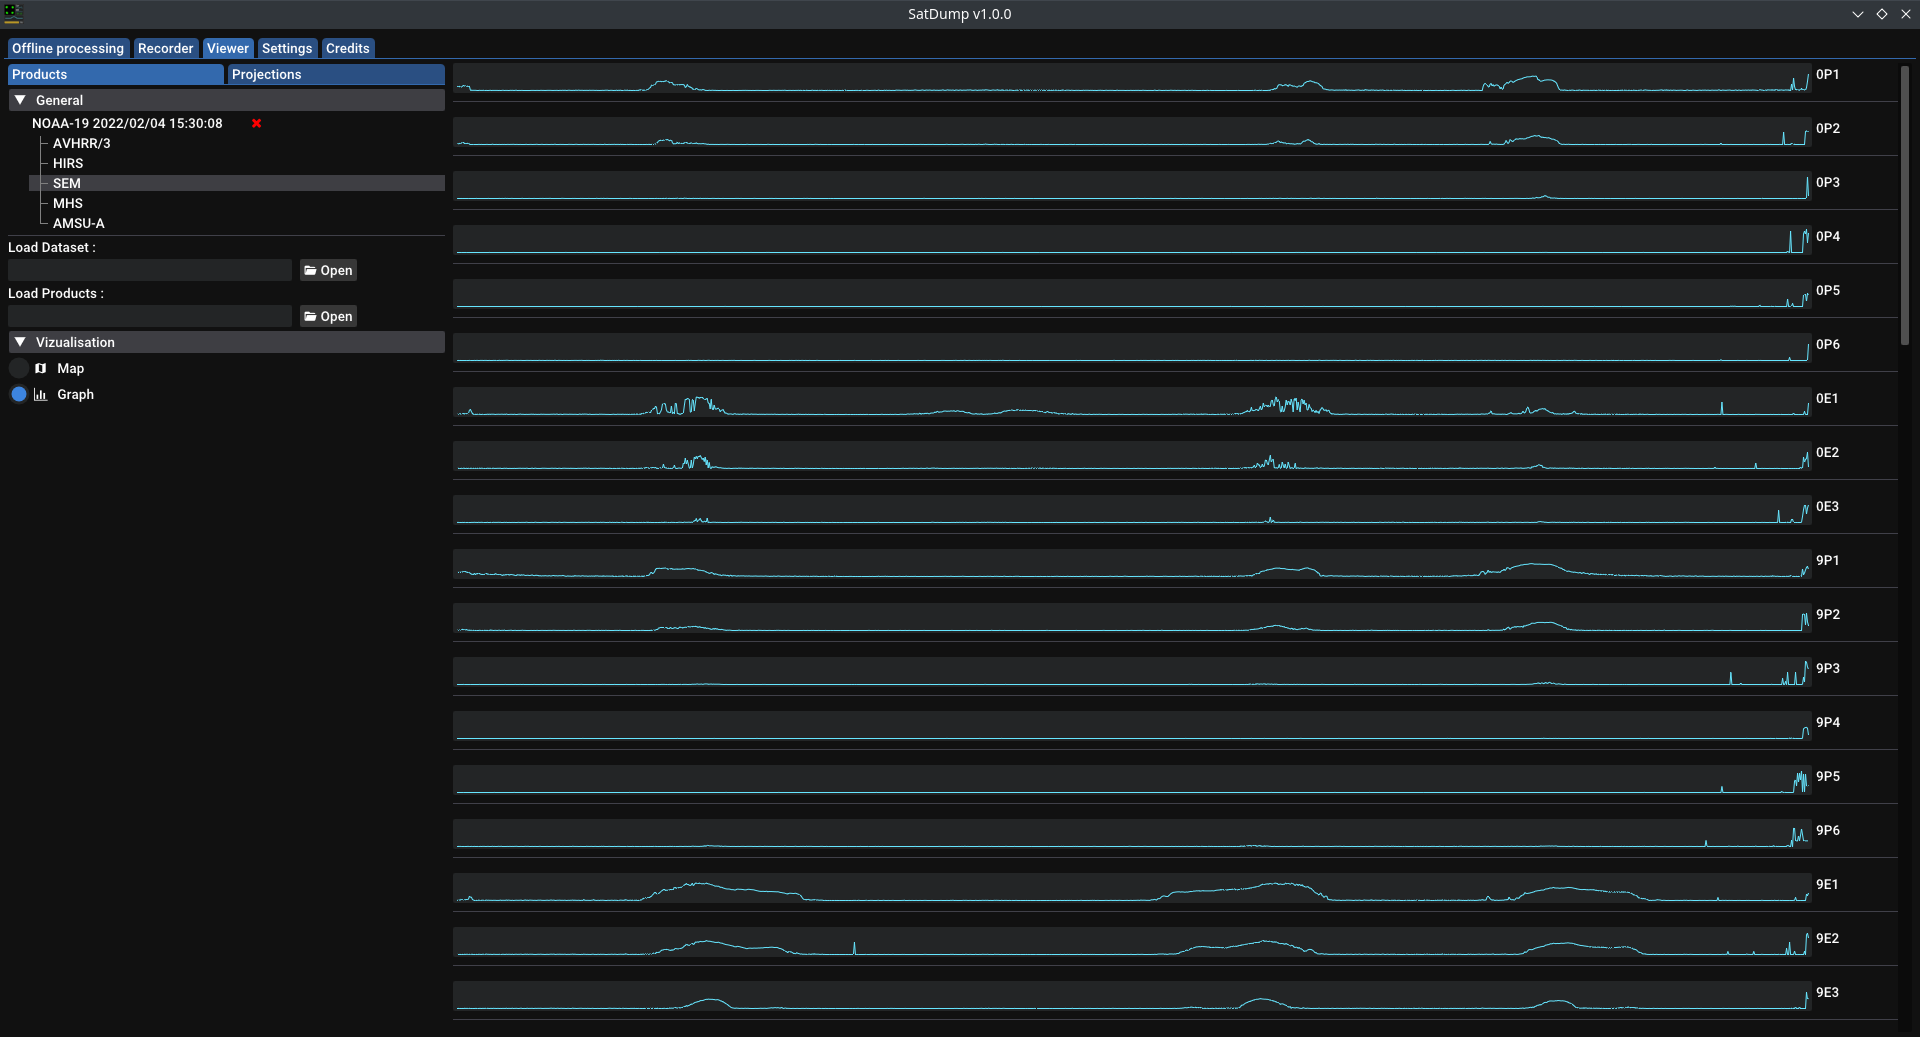The width and height of the screenshot is (1920, 1037).
Task: Click the 0P1 channel graph
Action: click(x=1132, y=79)
